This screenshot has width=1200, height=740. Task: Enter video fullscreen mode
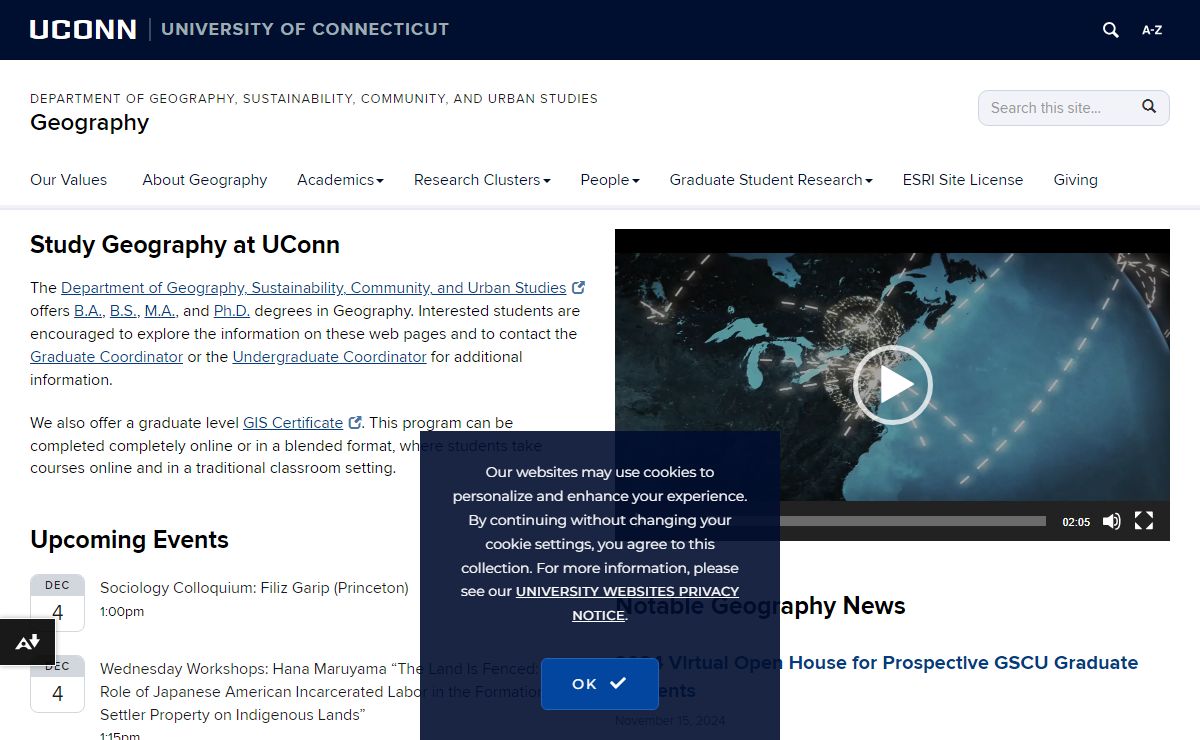1144,521
